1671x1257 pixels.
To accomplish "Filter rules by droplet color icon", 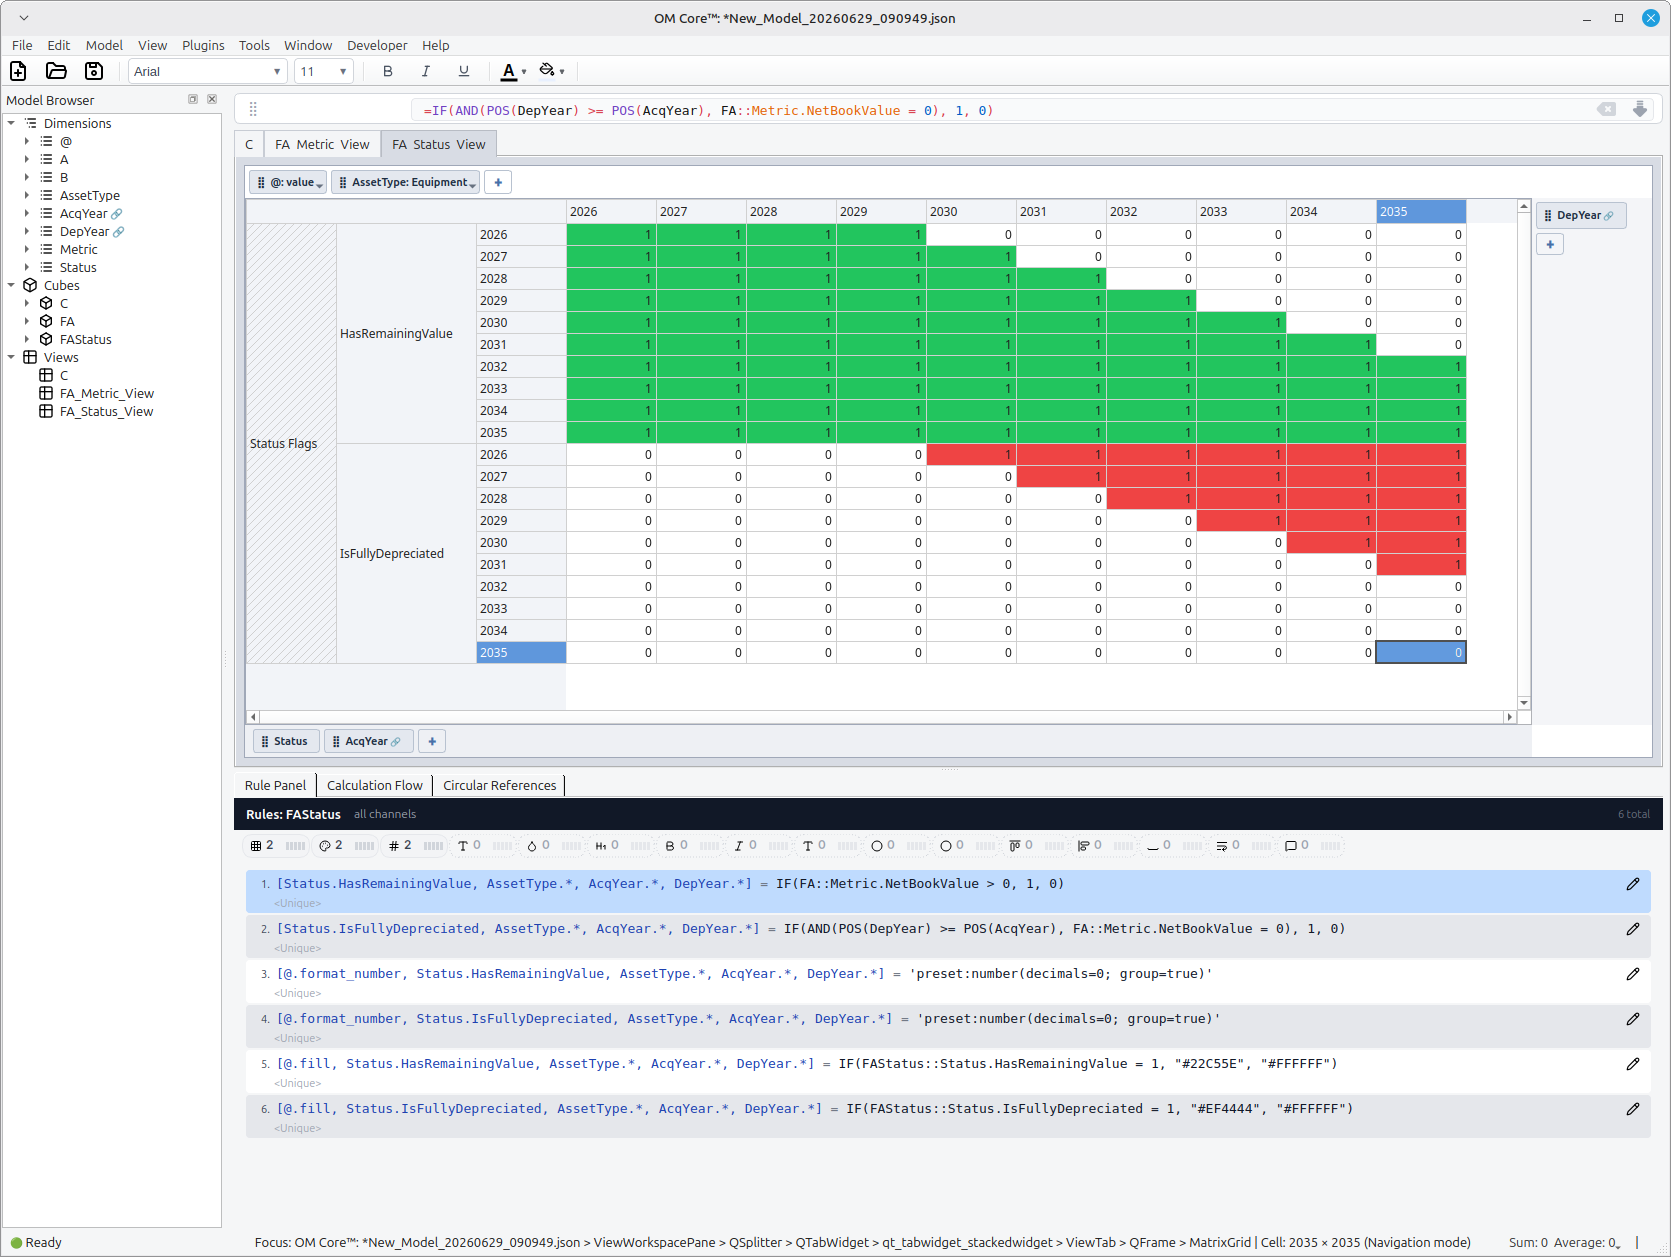I will [532, 846].
